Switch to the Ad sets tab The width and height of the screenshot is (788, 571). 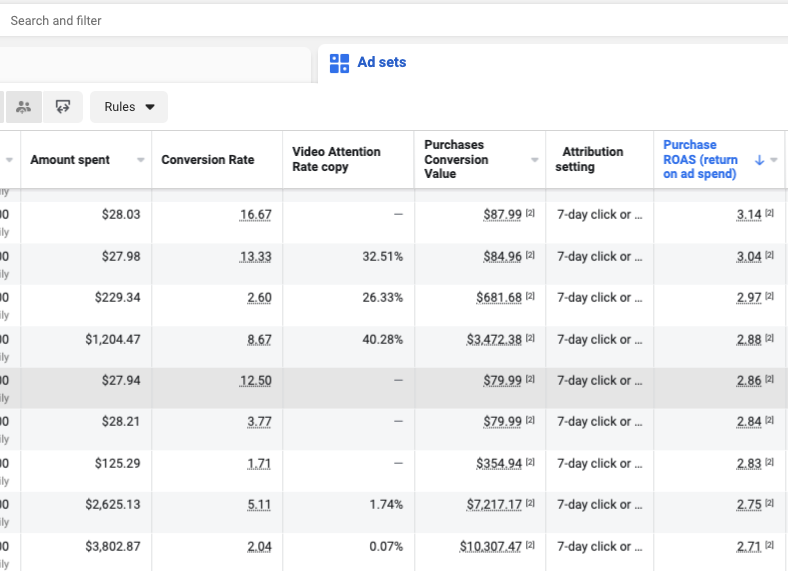tap(381, 63)
